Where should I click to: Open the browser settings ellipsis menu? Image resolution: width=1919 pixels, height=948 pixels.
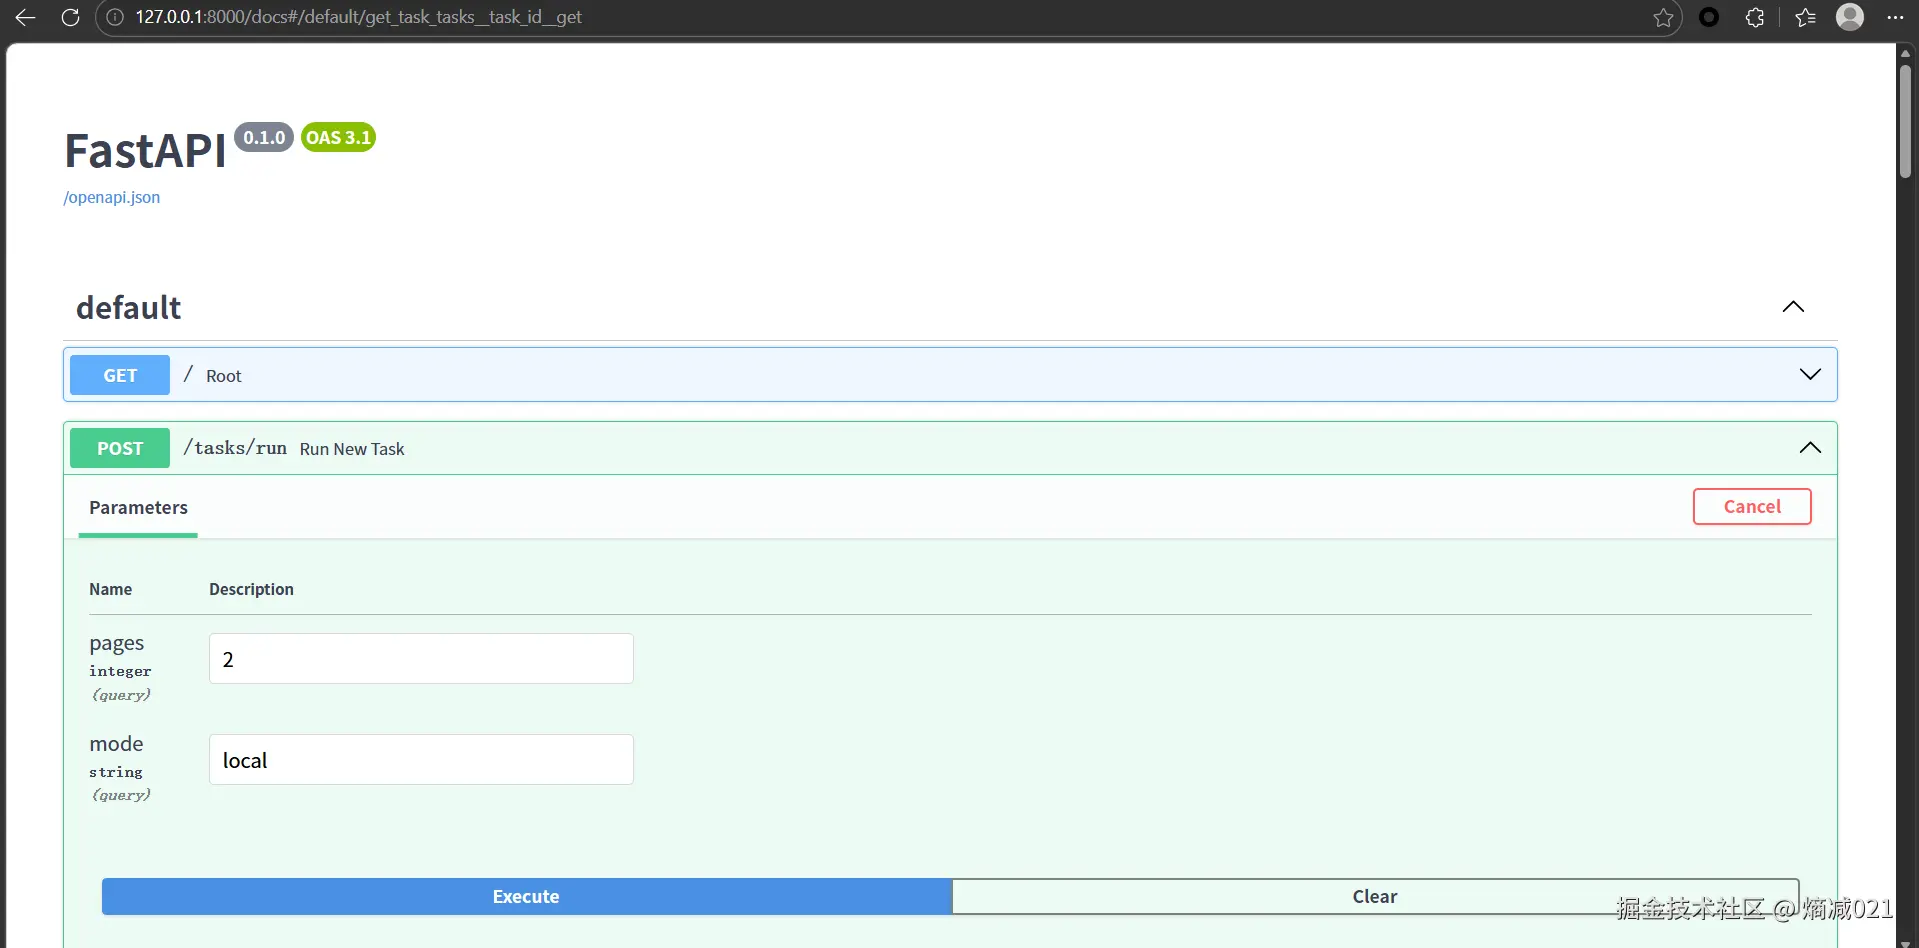1895,17
